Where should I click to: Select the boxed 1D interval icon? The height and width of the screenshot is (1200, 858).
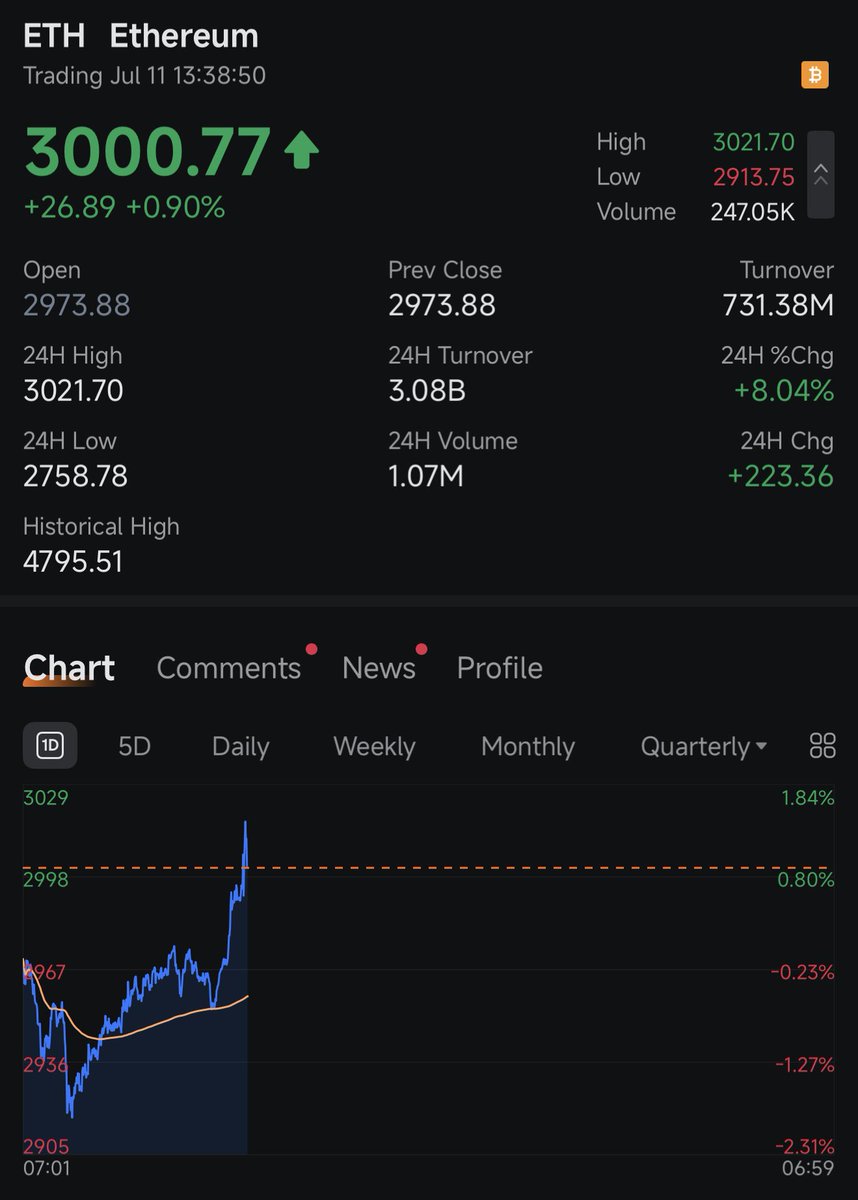[x=50, y=746]
